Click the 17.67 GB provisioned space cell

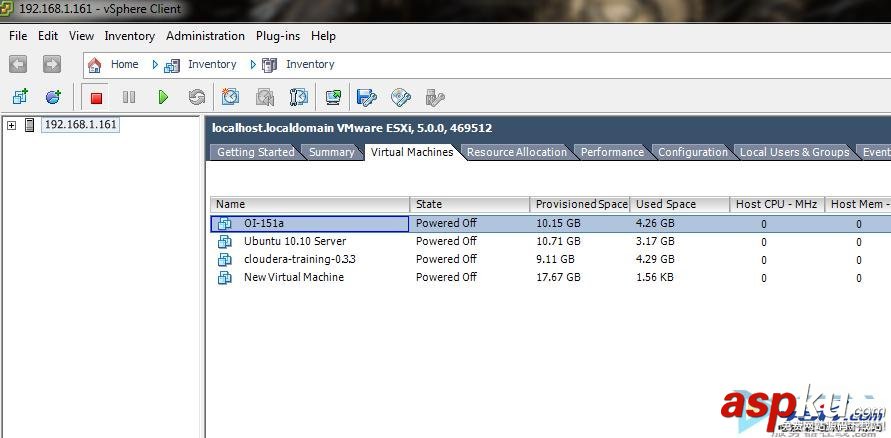(x=558, y=277)
